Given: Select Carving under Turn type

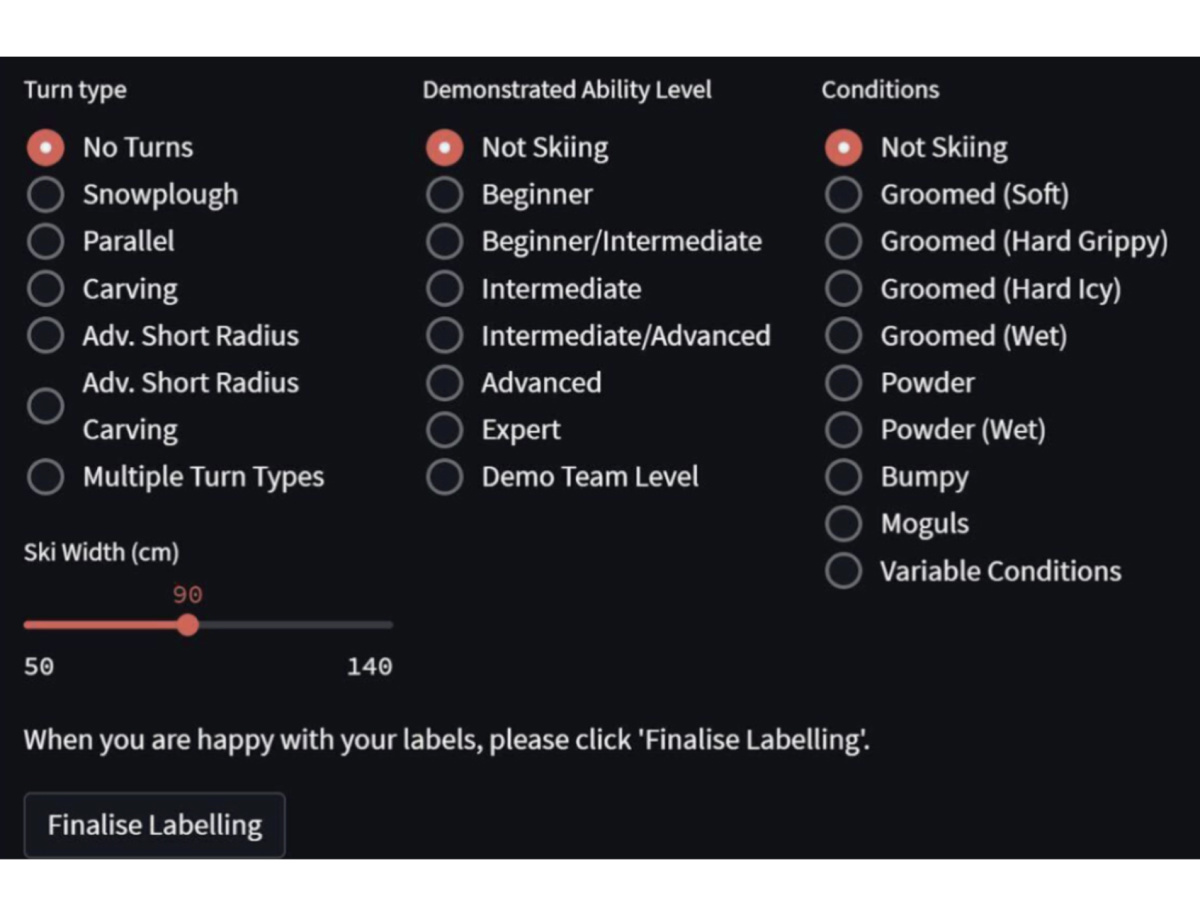Looking at the screenshot, I should point(45,289).
